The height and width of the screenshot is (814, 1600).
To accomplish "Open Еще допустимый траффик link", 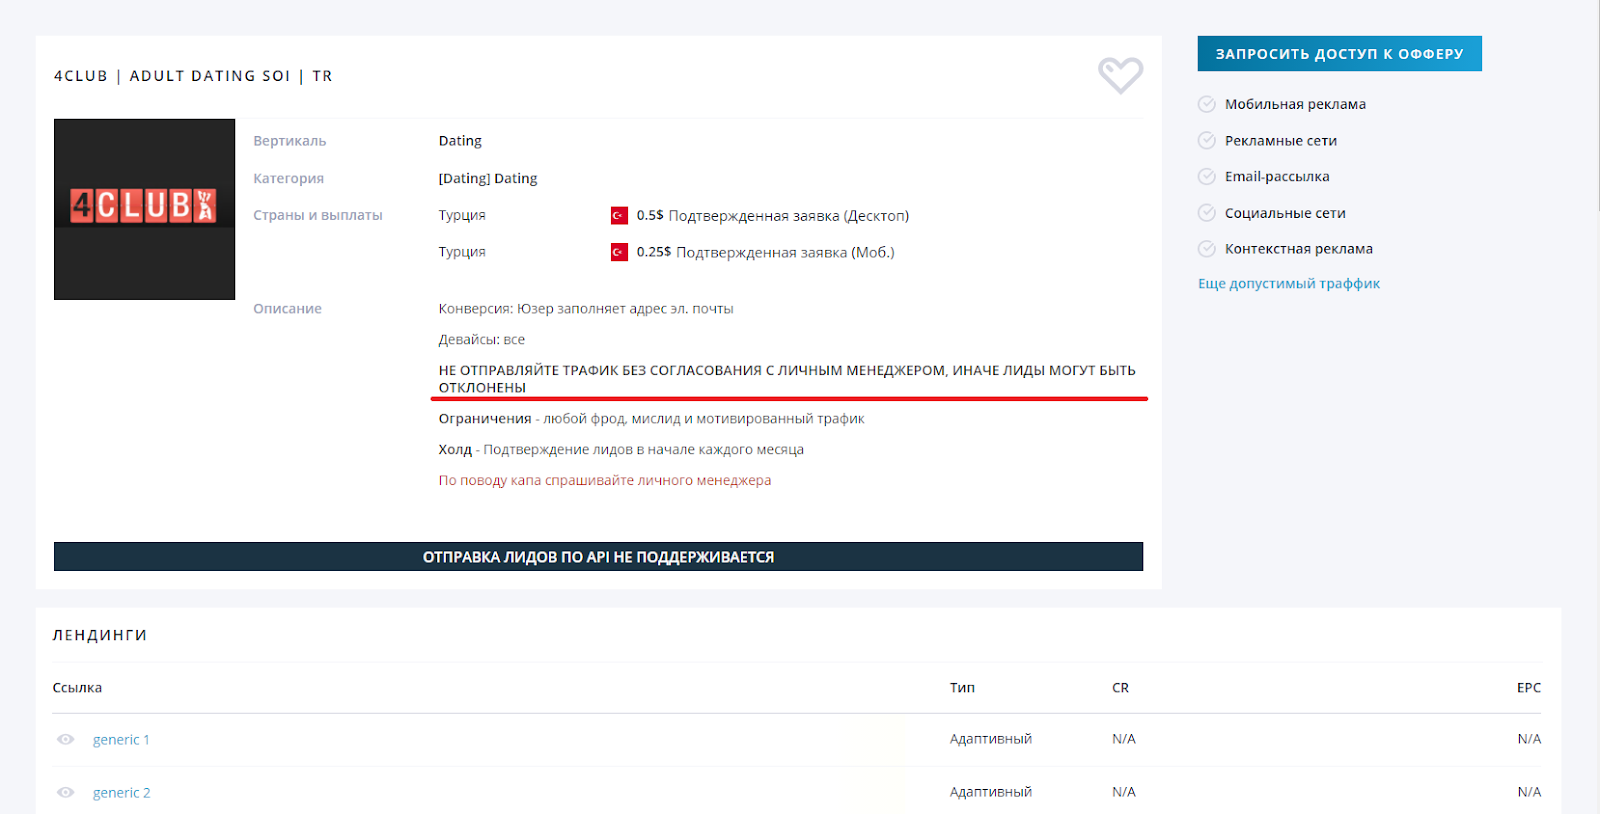I will 1289,284.
